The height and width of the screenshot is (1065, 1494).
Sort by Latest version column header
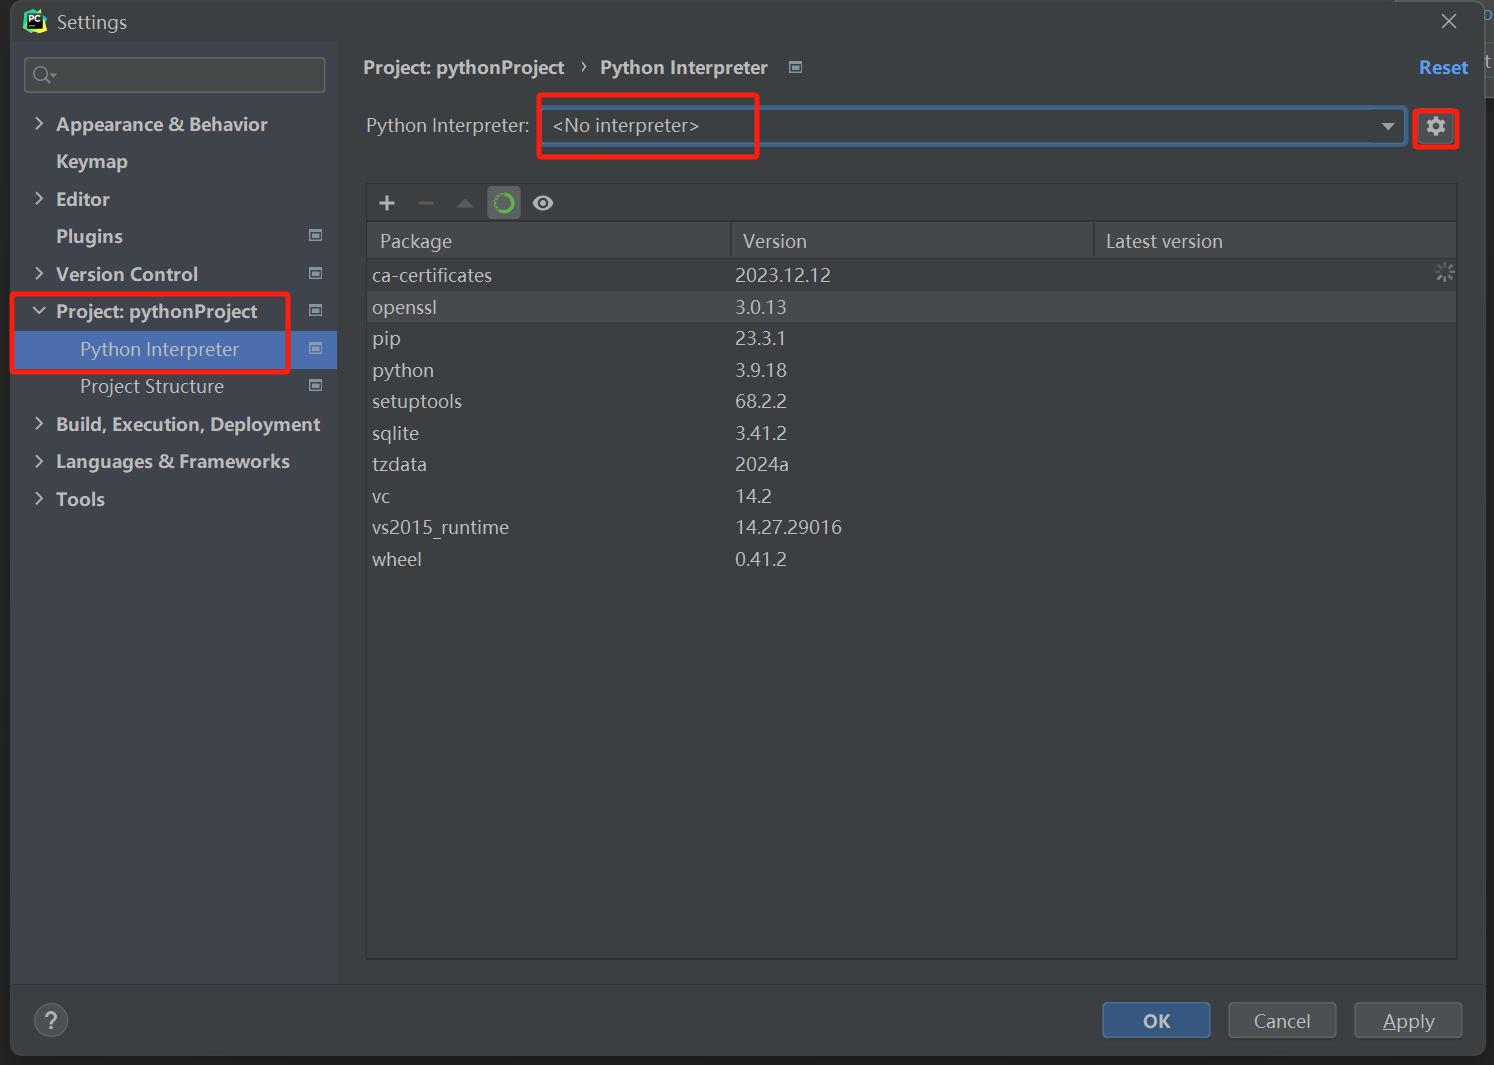[x=1275, y=241]
